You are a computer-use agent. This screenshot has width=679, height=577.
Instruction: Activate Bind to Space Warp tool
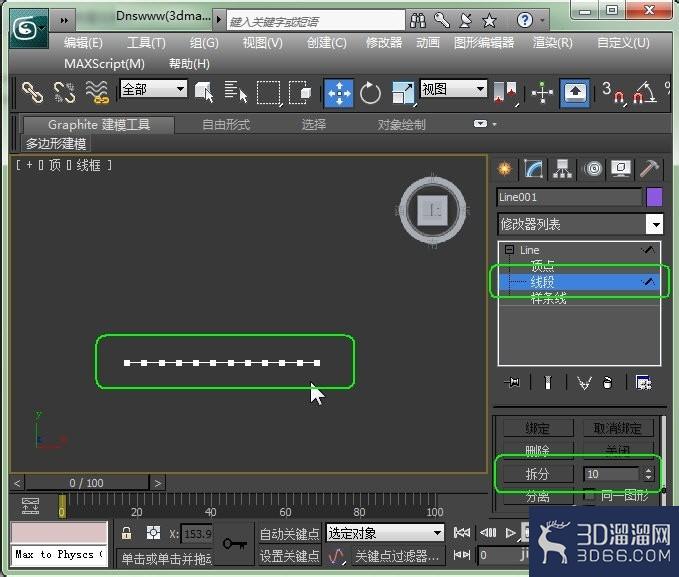tap(97, 92)
